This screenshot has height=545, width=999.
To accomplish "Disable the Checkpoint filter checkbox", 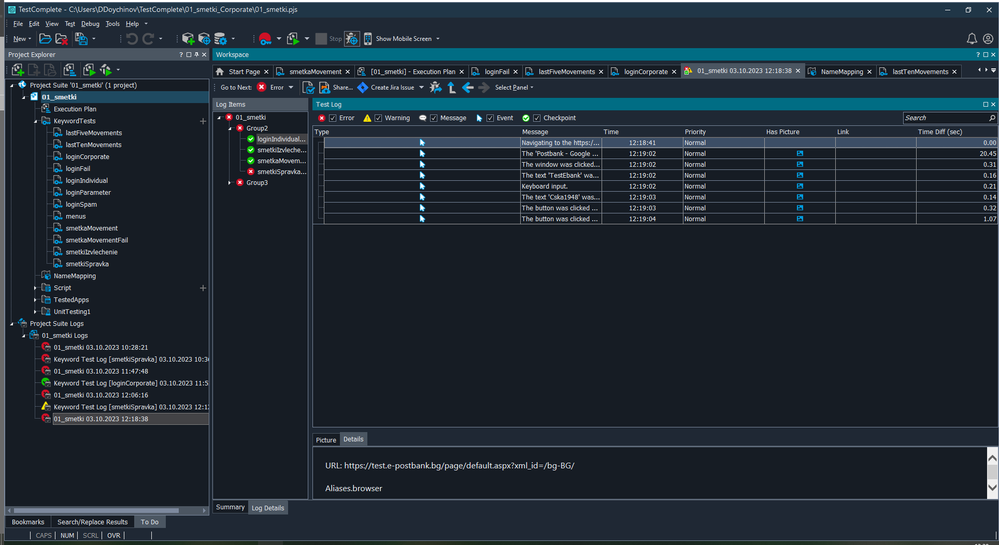I will point(537,118).
